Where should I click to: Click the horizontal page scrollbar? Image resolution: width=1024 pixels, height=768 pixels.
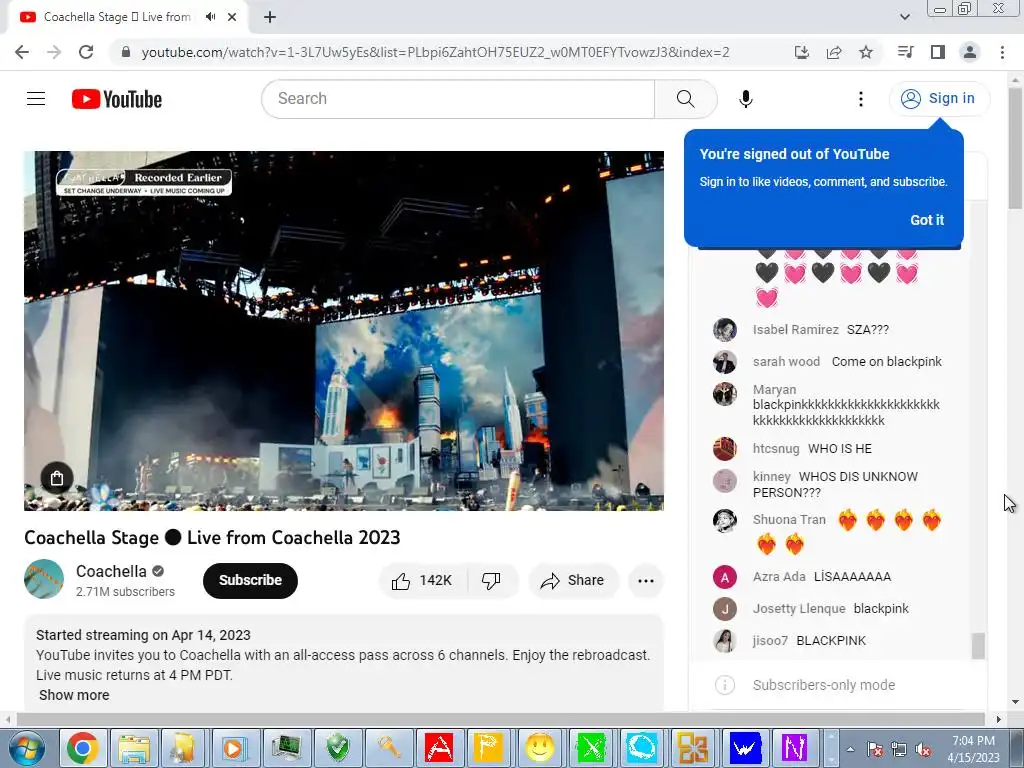coord(500,719)
